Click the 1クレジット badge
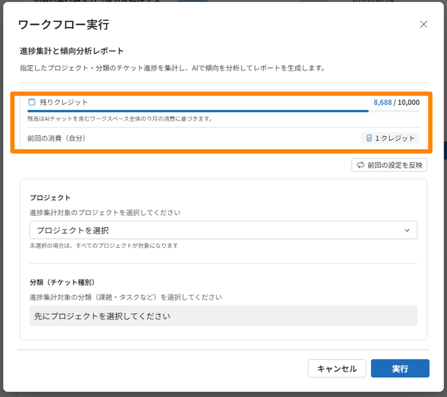Image resolution: width=447 pixels, height=397 pixels. (390, 138)
